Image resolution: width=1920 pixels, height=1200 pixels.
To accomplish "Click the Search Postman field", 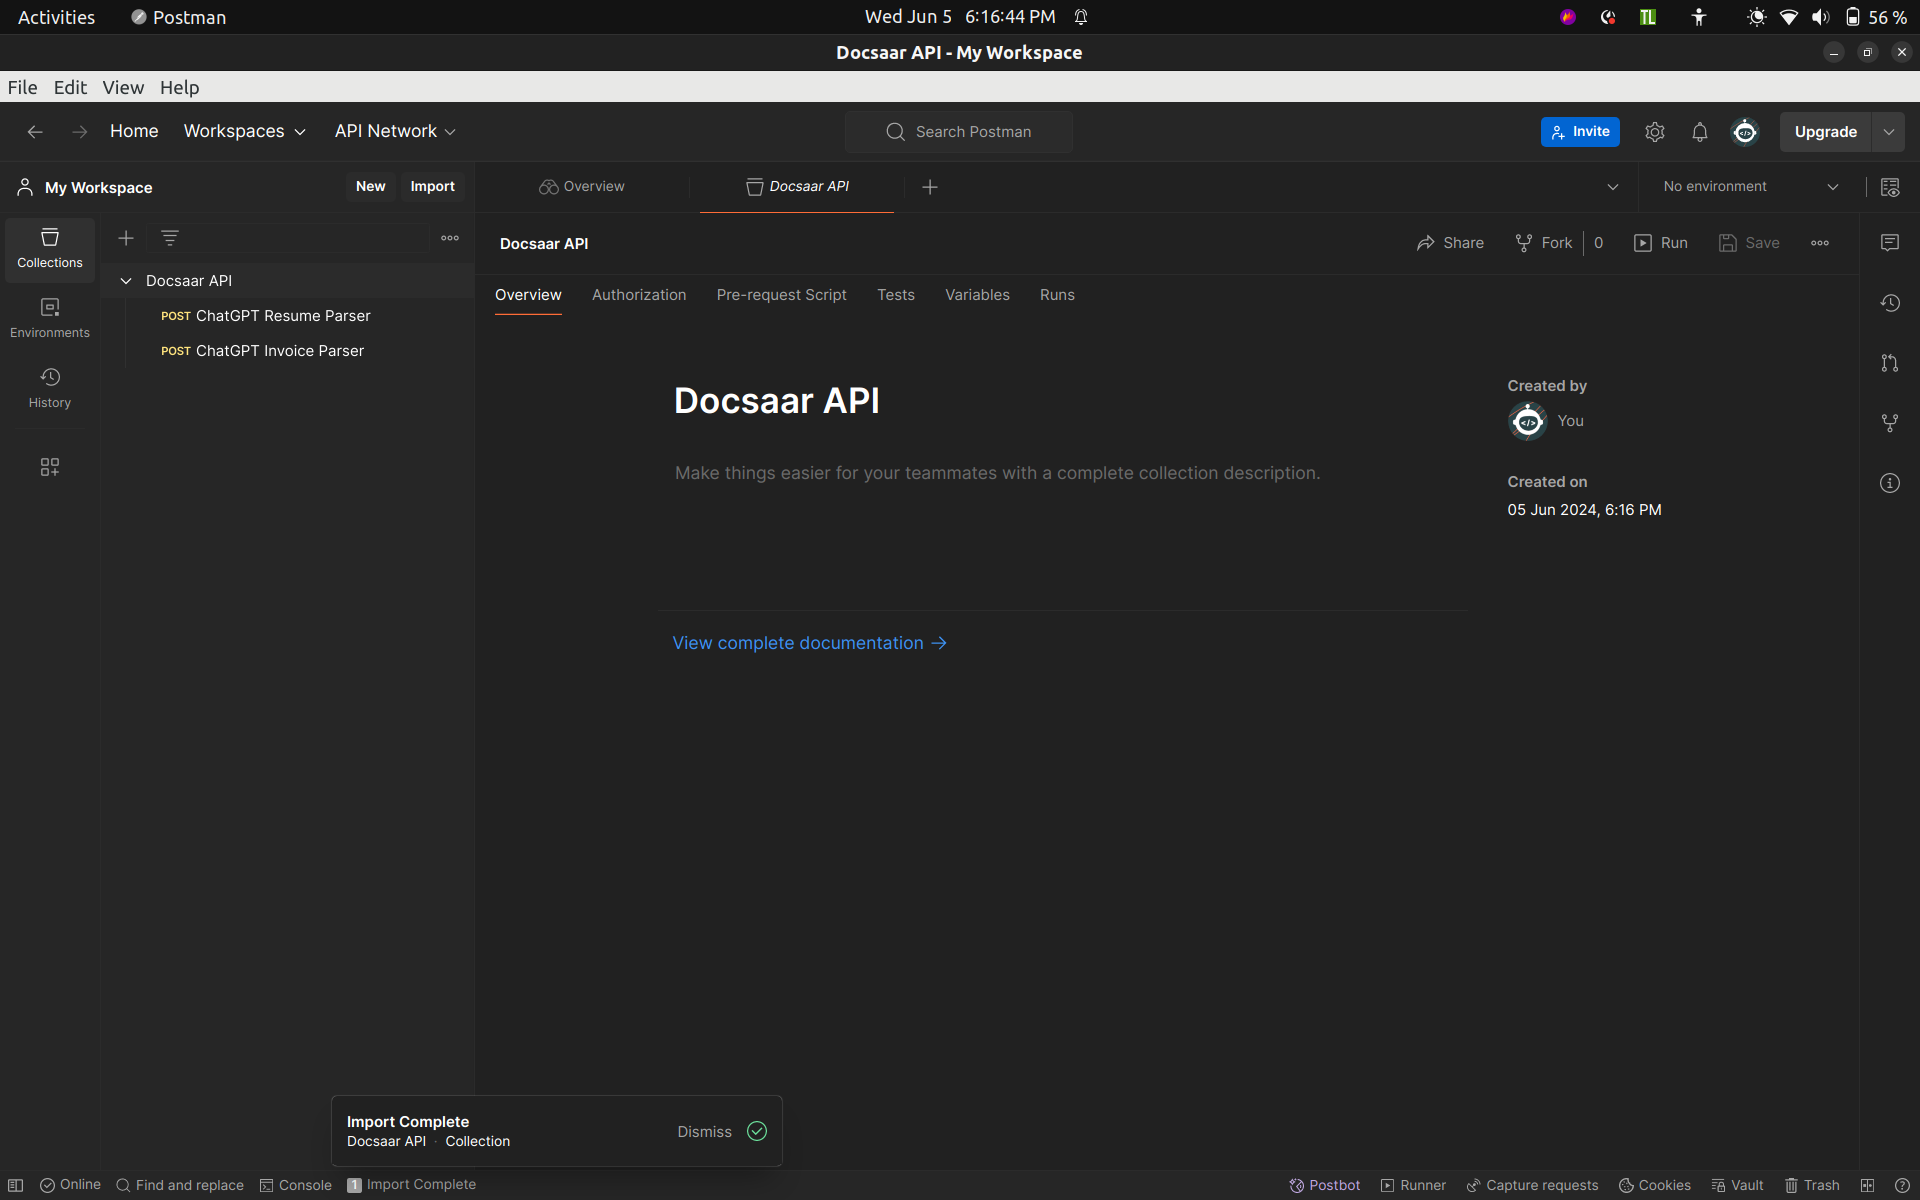I will 959,132.
